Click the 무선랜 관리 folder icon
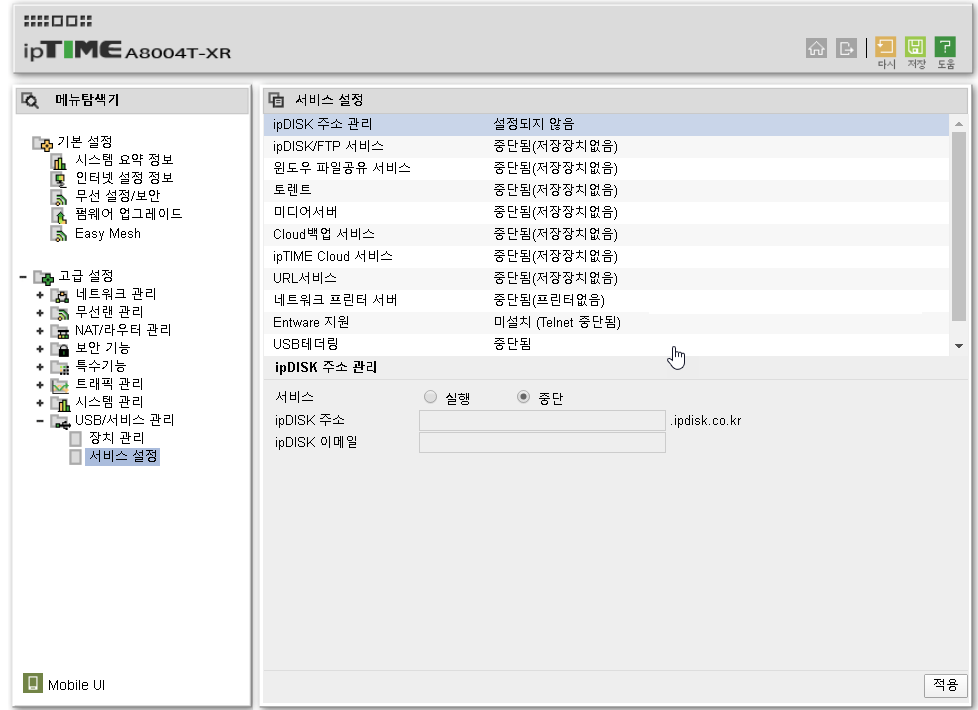 pyautogui.click(x=60, y=313)
